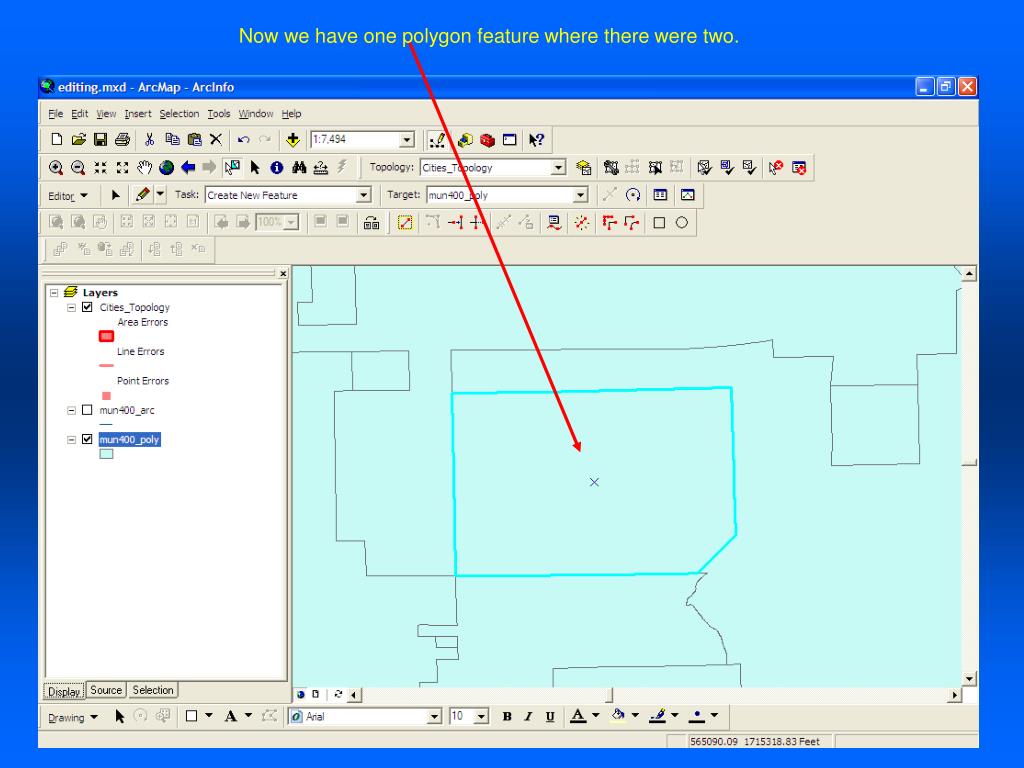This screenshot has width=1024, height=768.
Task: Click the Paste clipboard icon
Action: [194, 139]
